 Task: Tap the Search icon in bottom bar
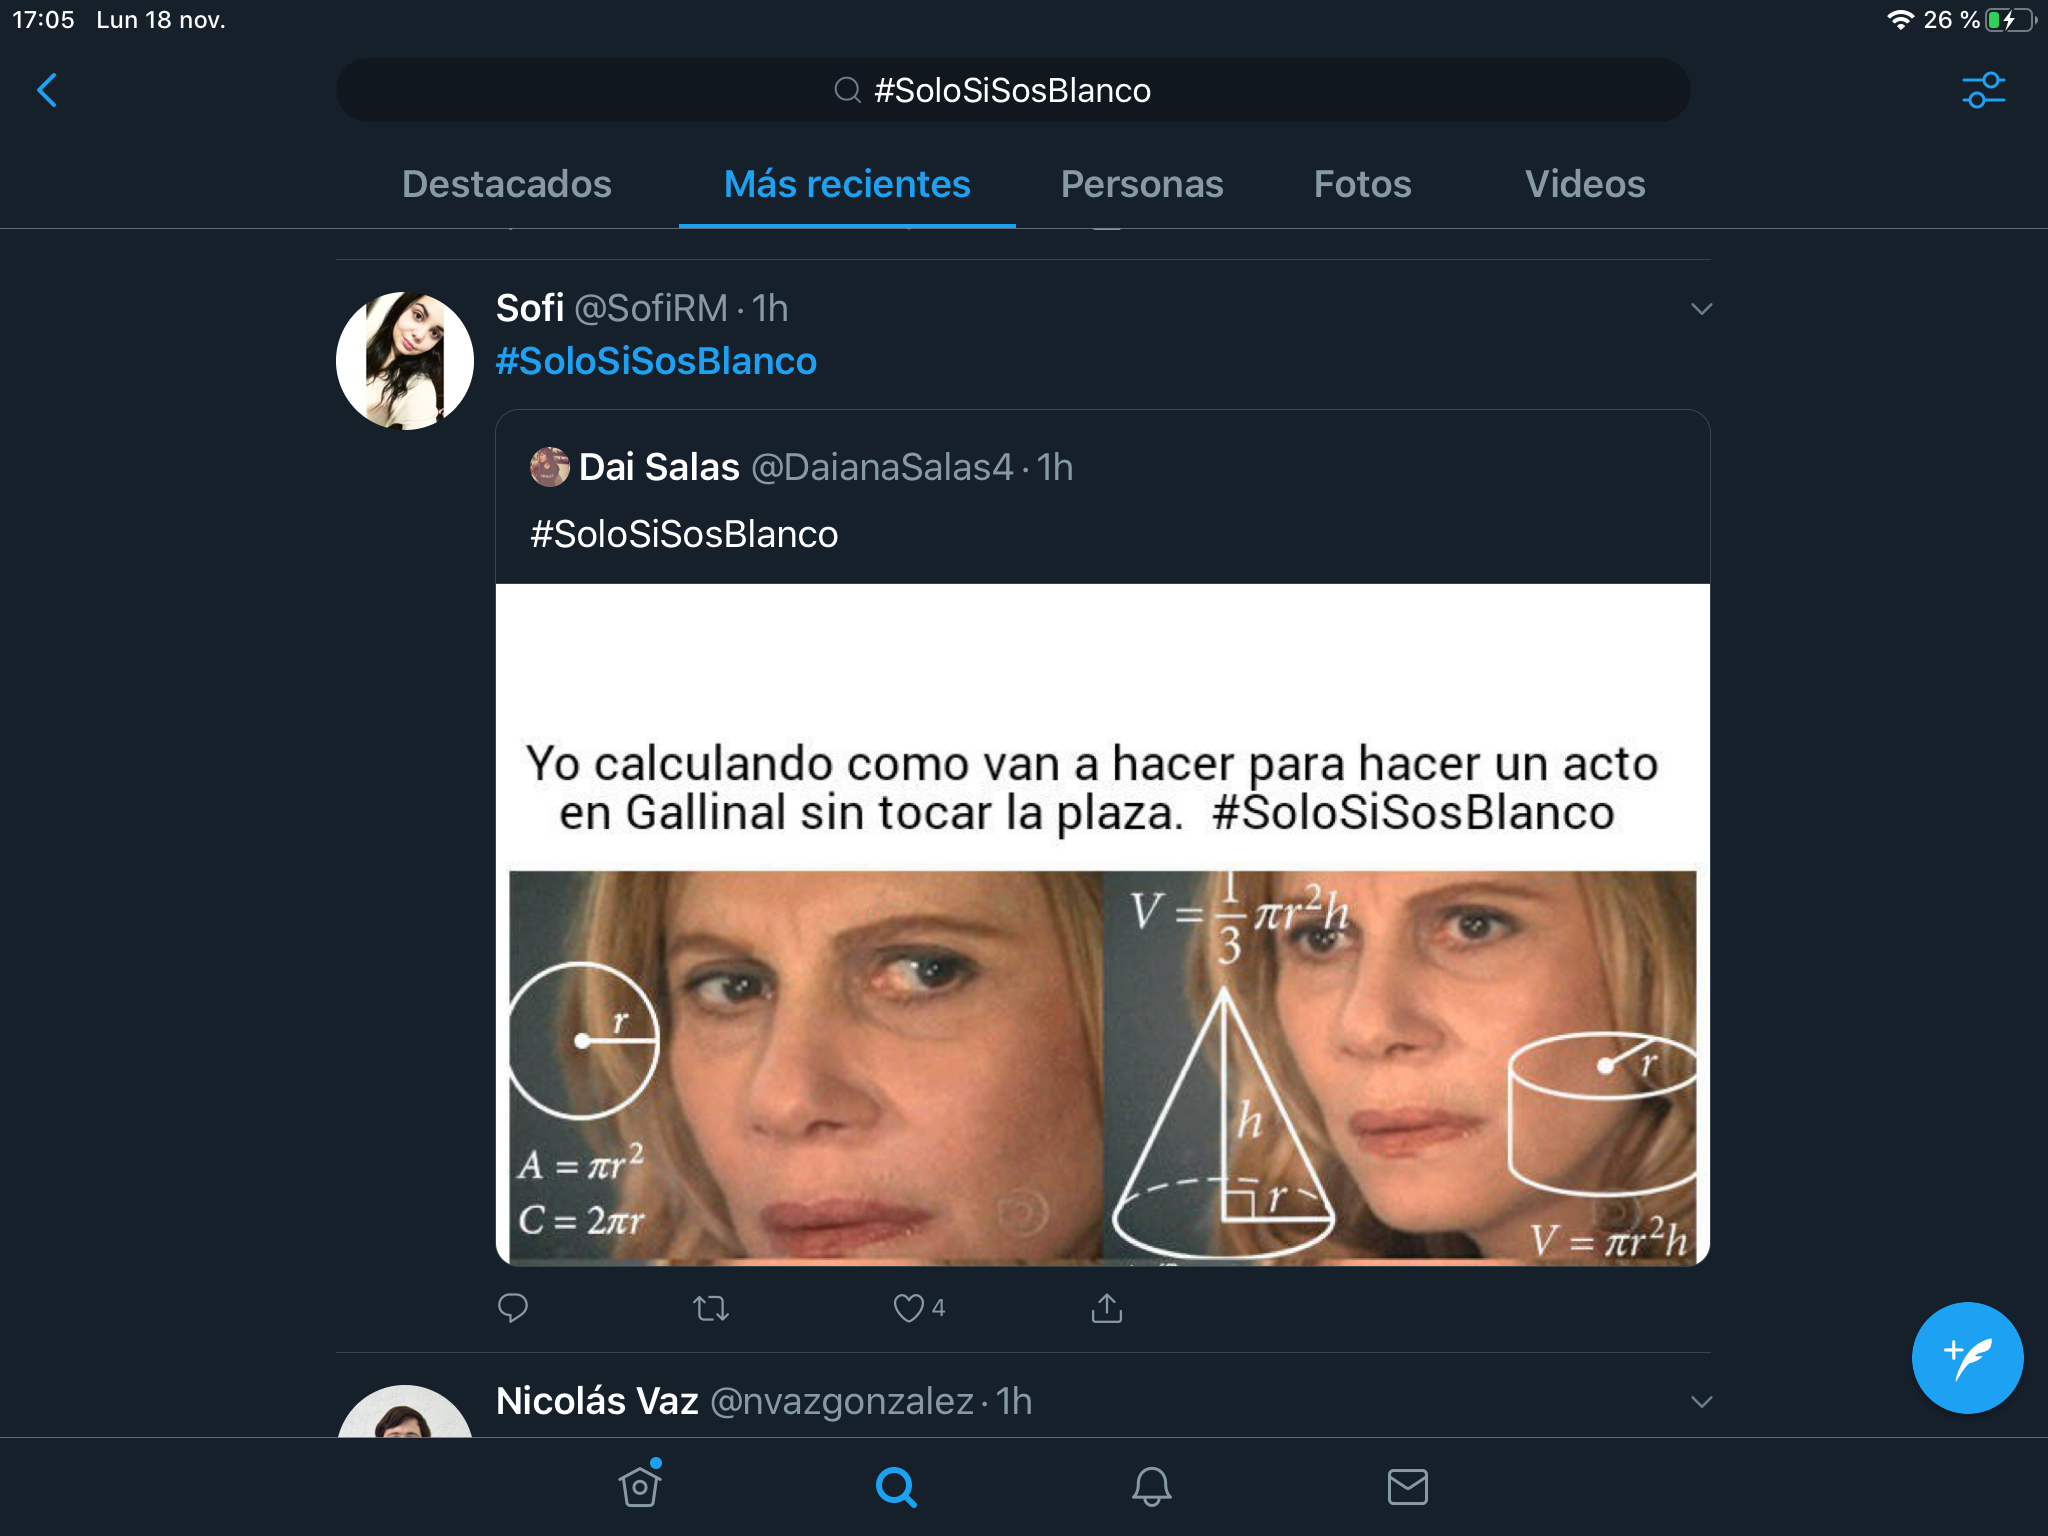pyautogui.click(x=896, y=1486)
